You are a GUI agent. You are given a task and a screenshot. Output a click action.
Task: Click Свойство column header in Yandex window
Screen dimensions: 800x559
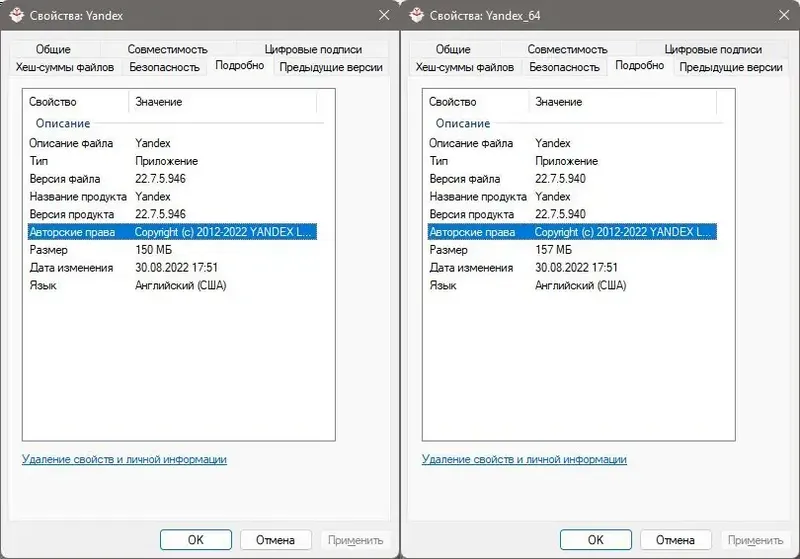(x=76, y=102)
